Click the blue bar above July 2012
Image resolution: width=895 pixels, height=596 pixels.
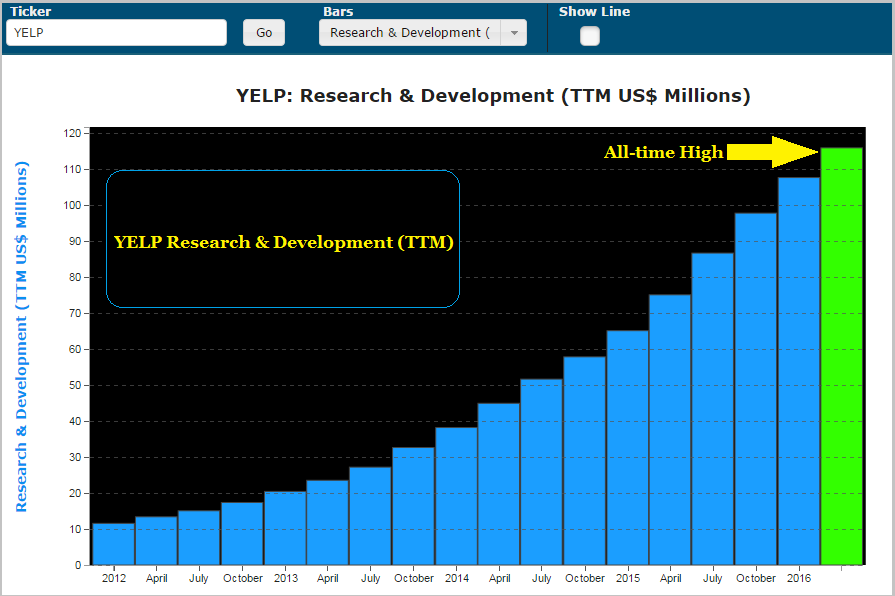coord(199,538)
